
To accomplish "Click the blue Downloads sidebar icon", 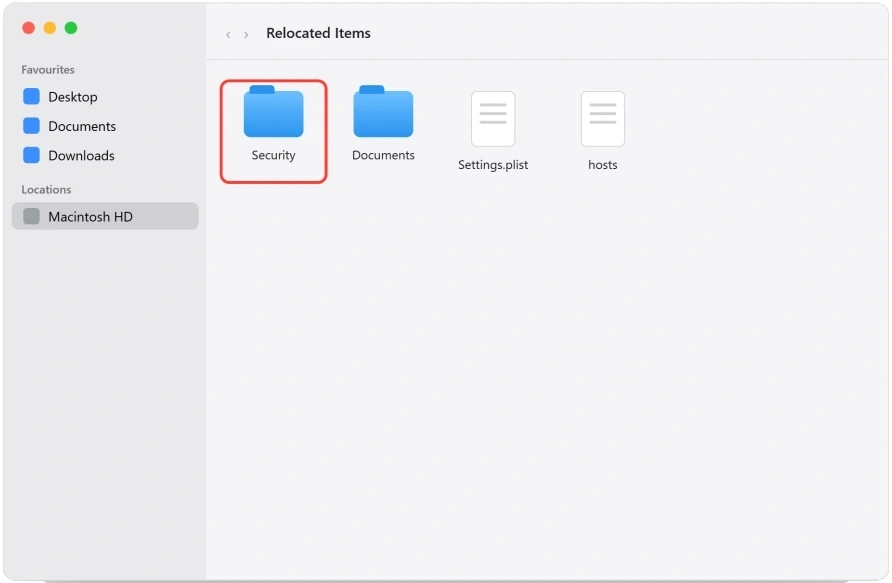I will click(31, 155).
